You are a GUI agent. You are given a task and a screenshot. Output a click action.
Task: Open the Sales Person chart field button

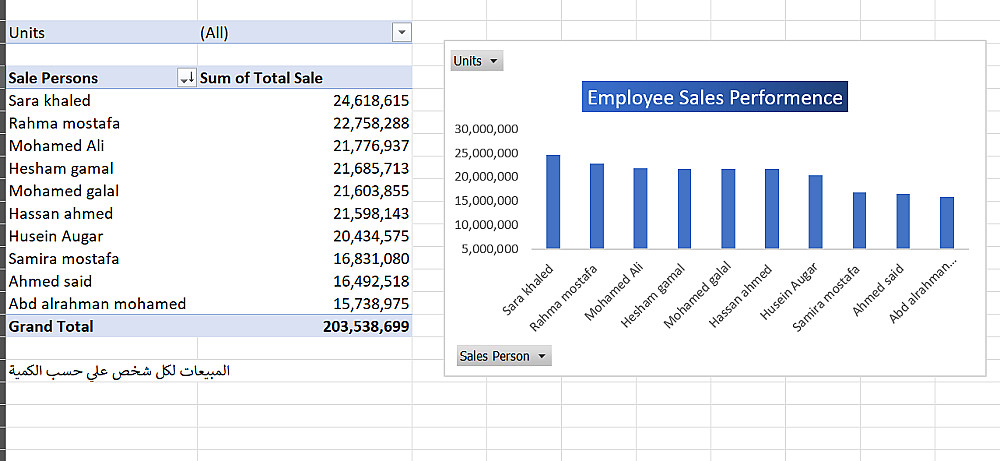[504, 356]
